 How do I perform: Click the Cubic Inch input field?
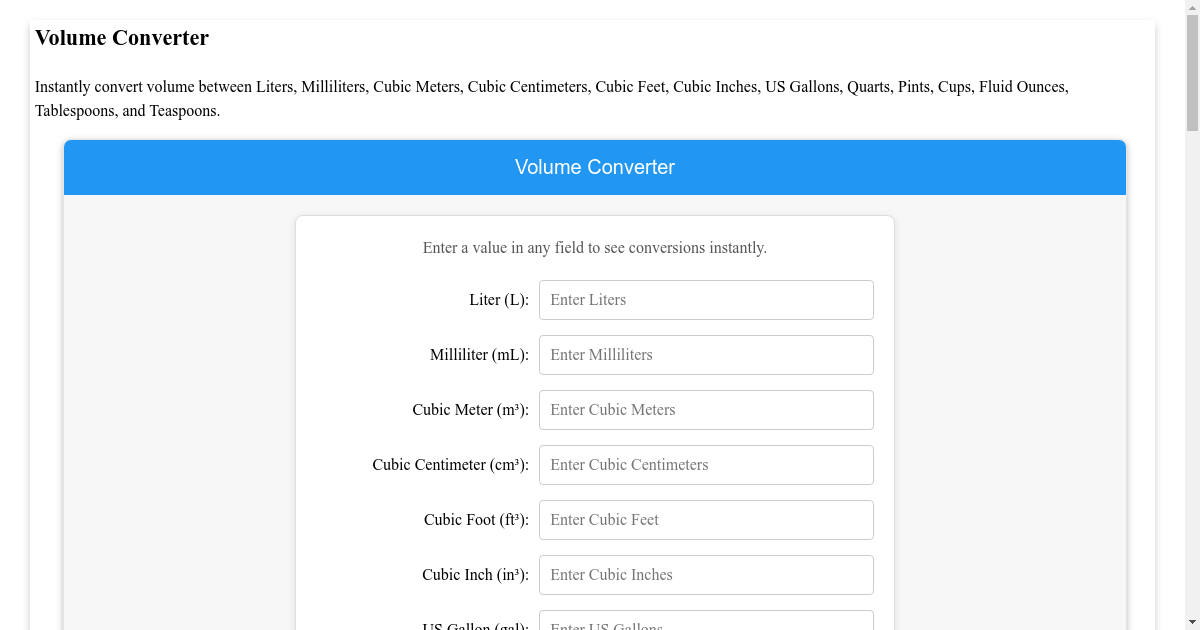click(706, 574)
